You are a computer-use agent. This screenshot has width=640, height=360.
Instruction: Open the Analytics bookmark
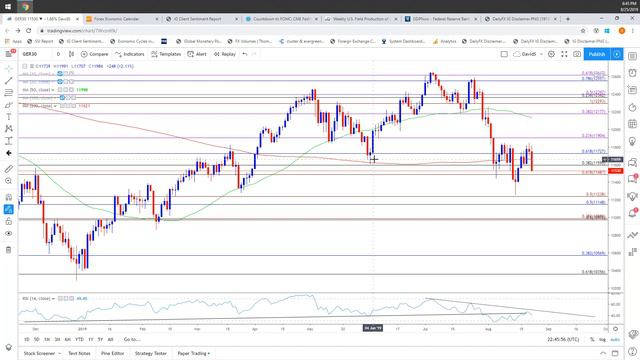(444, 41)
